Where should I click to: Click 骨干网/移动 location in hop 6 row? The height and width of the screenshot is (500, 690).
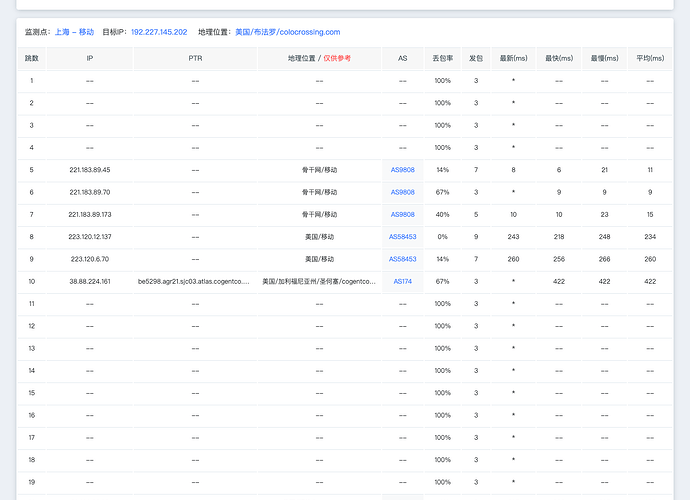coord(319,192)
